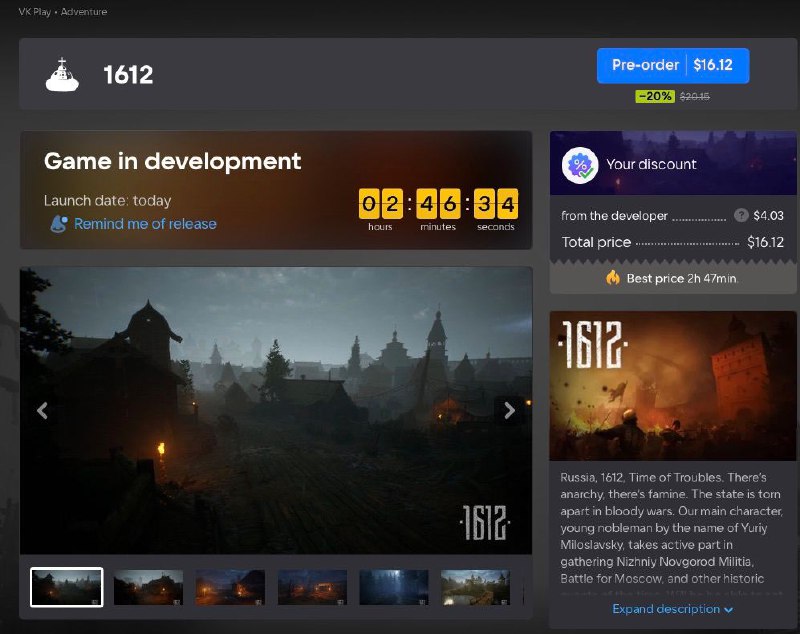The height and width of the screenshot is (634, 800).
Task: Select the sixth screenshot thumbnail
Action: click(x=475, y=587)
